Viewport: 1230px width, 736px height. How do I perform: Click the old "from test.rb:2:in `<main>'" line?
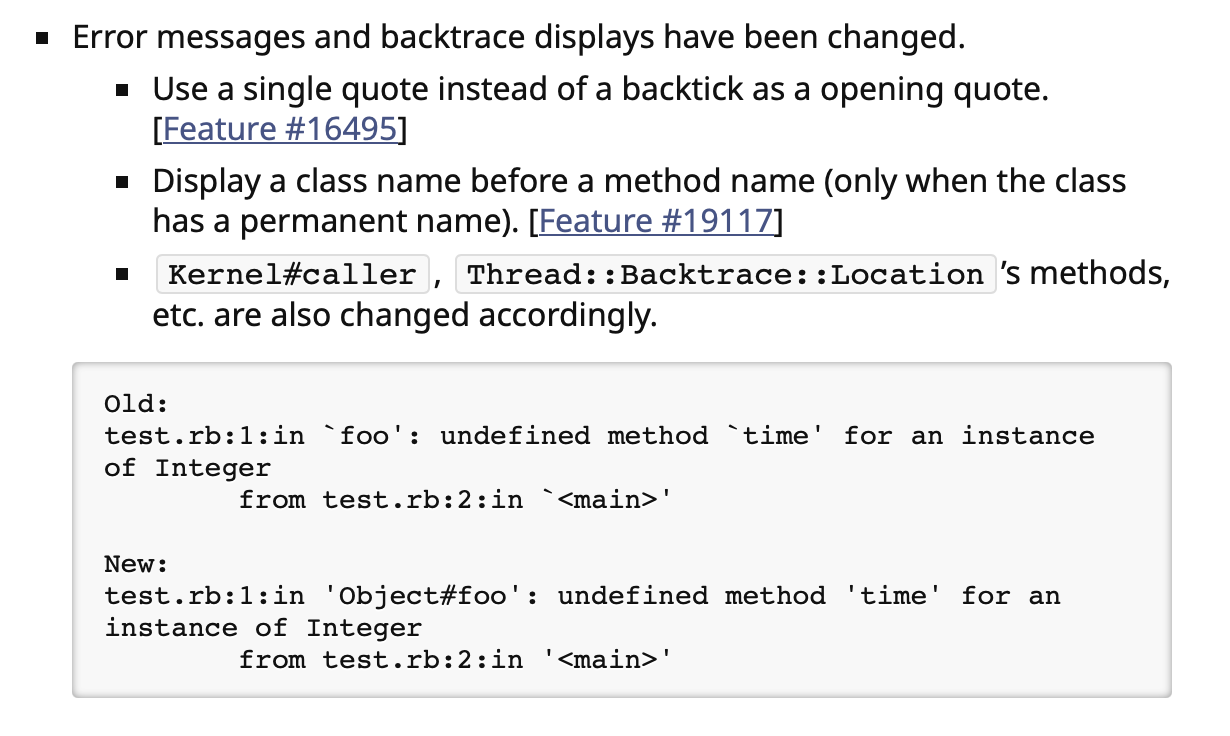tap(452, 500)
